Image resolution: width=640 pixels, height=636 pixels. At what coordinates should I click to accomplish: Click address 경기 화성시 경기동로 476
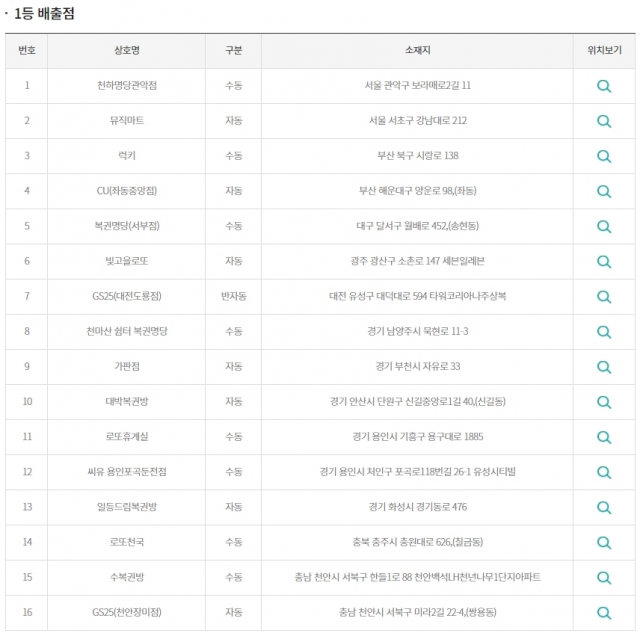click(418, 507)
